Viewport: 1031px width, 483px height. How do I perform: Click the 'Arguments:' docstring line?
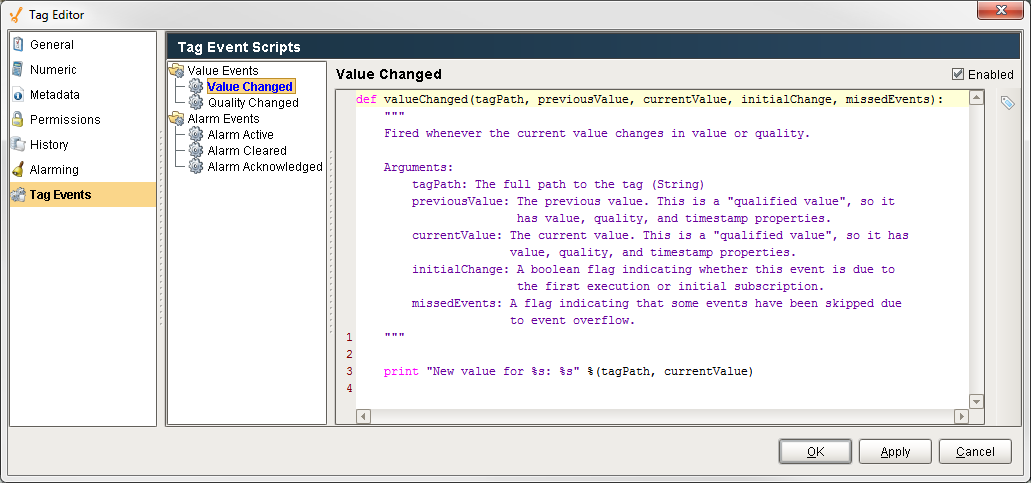[418, 168]
